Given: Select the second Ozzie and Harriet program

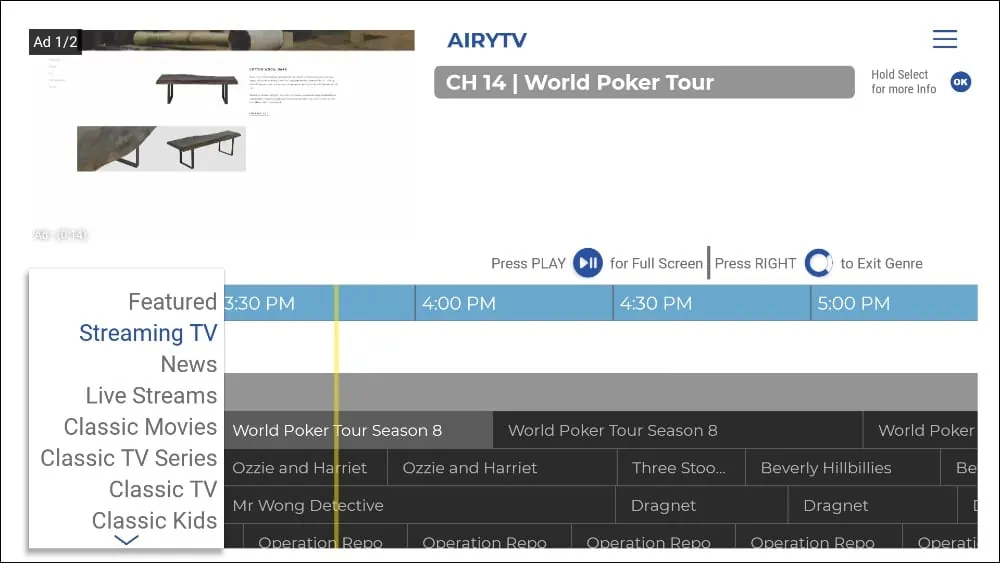Looking at the screenshot, I should click(503, 467).
